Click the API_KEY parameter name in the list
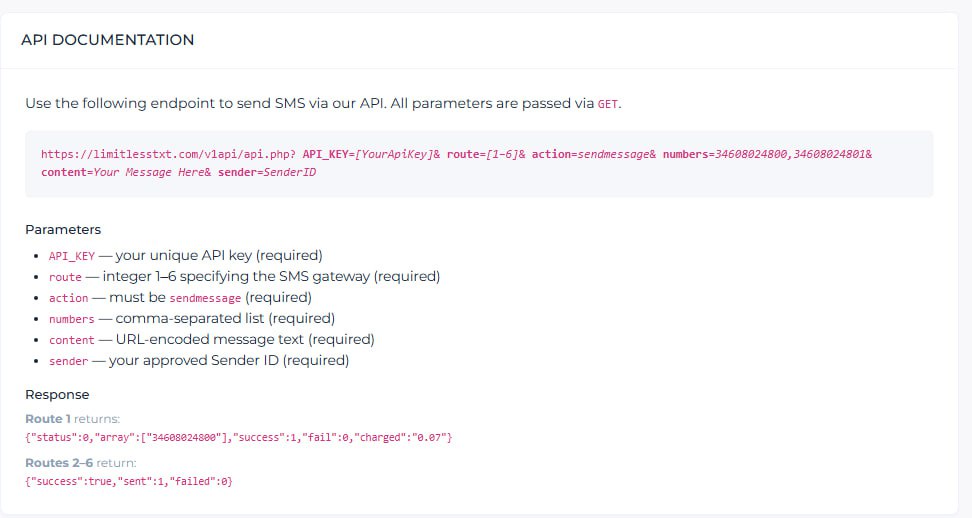 click(72, 256)
